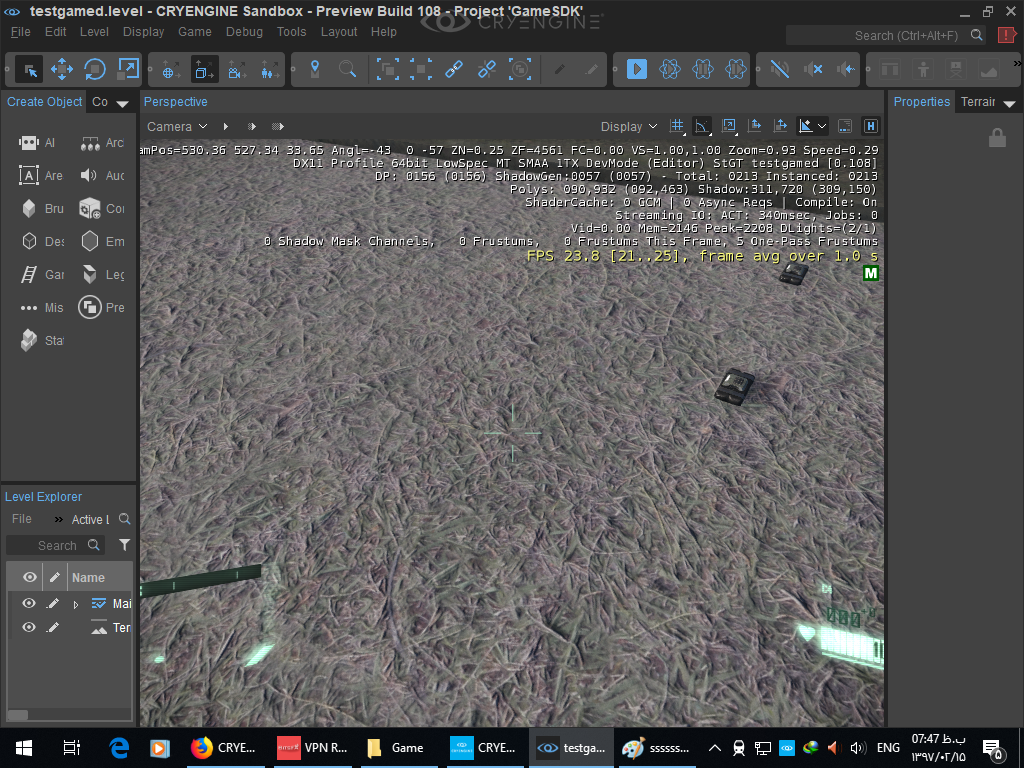This screenshot has width=1024, height=768.
Task: Click the first physics atom icon after Play
Action: pyautogui.click(x=670, y=69)
